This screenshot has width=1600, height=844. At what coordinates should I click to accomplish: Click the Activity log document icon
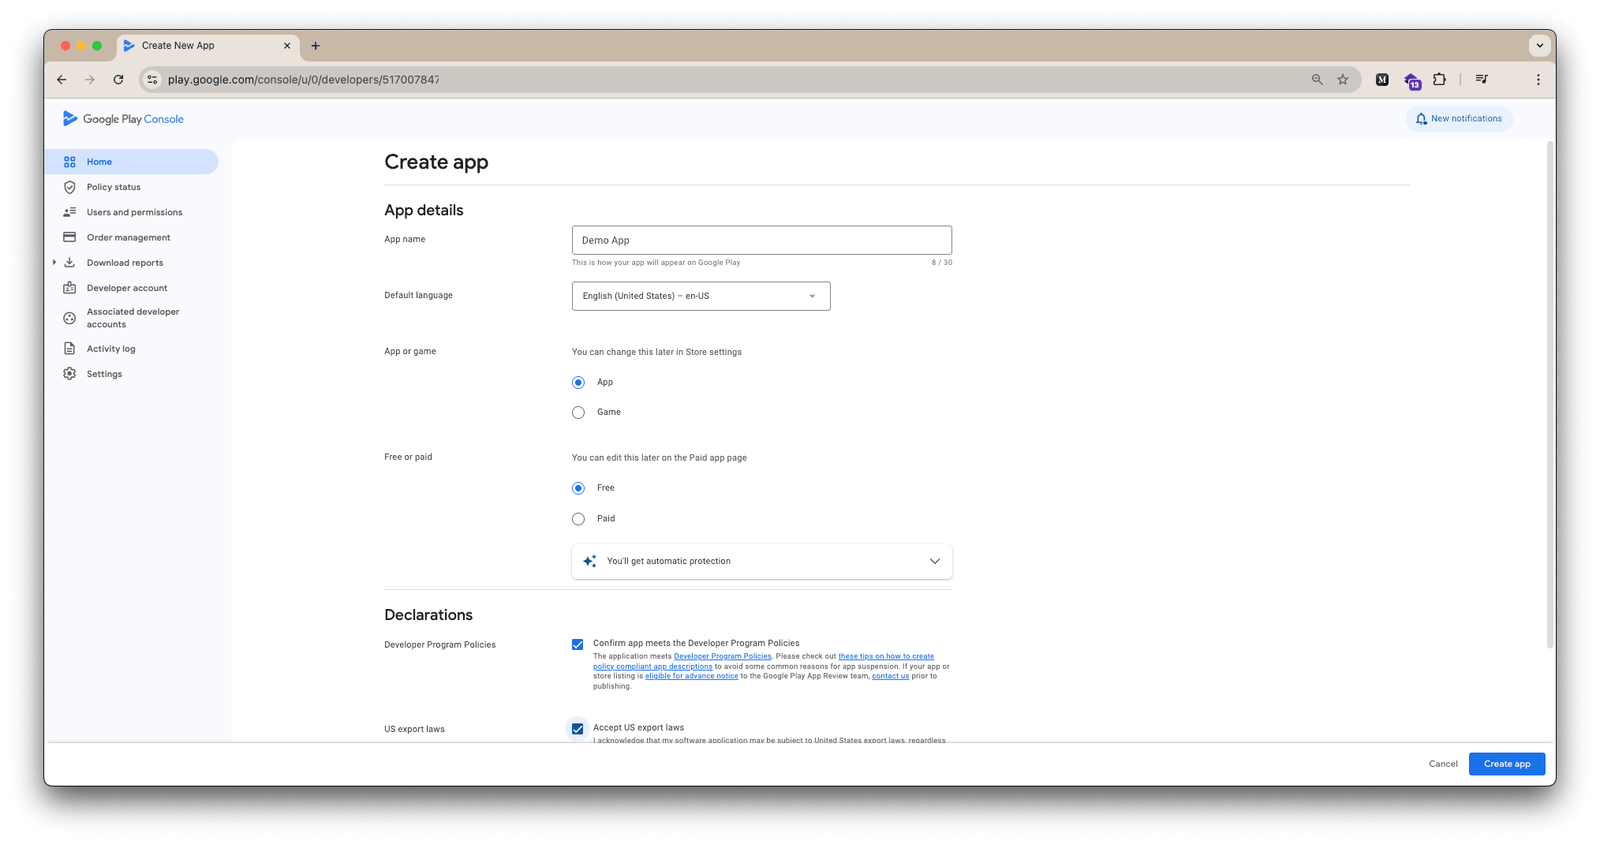70,349
